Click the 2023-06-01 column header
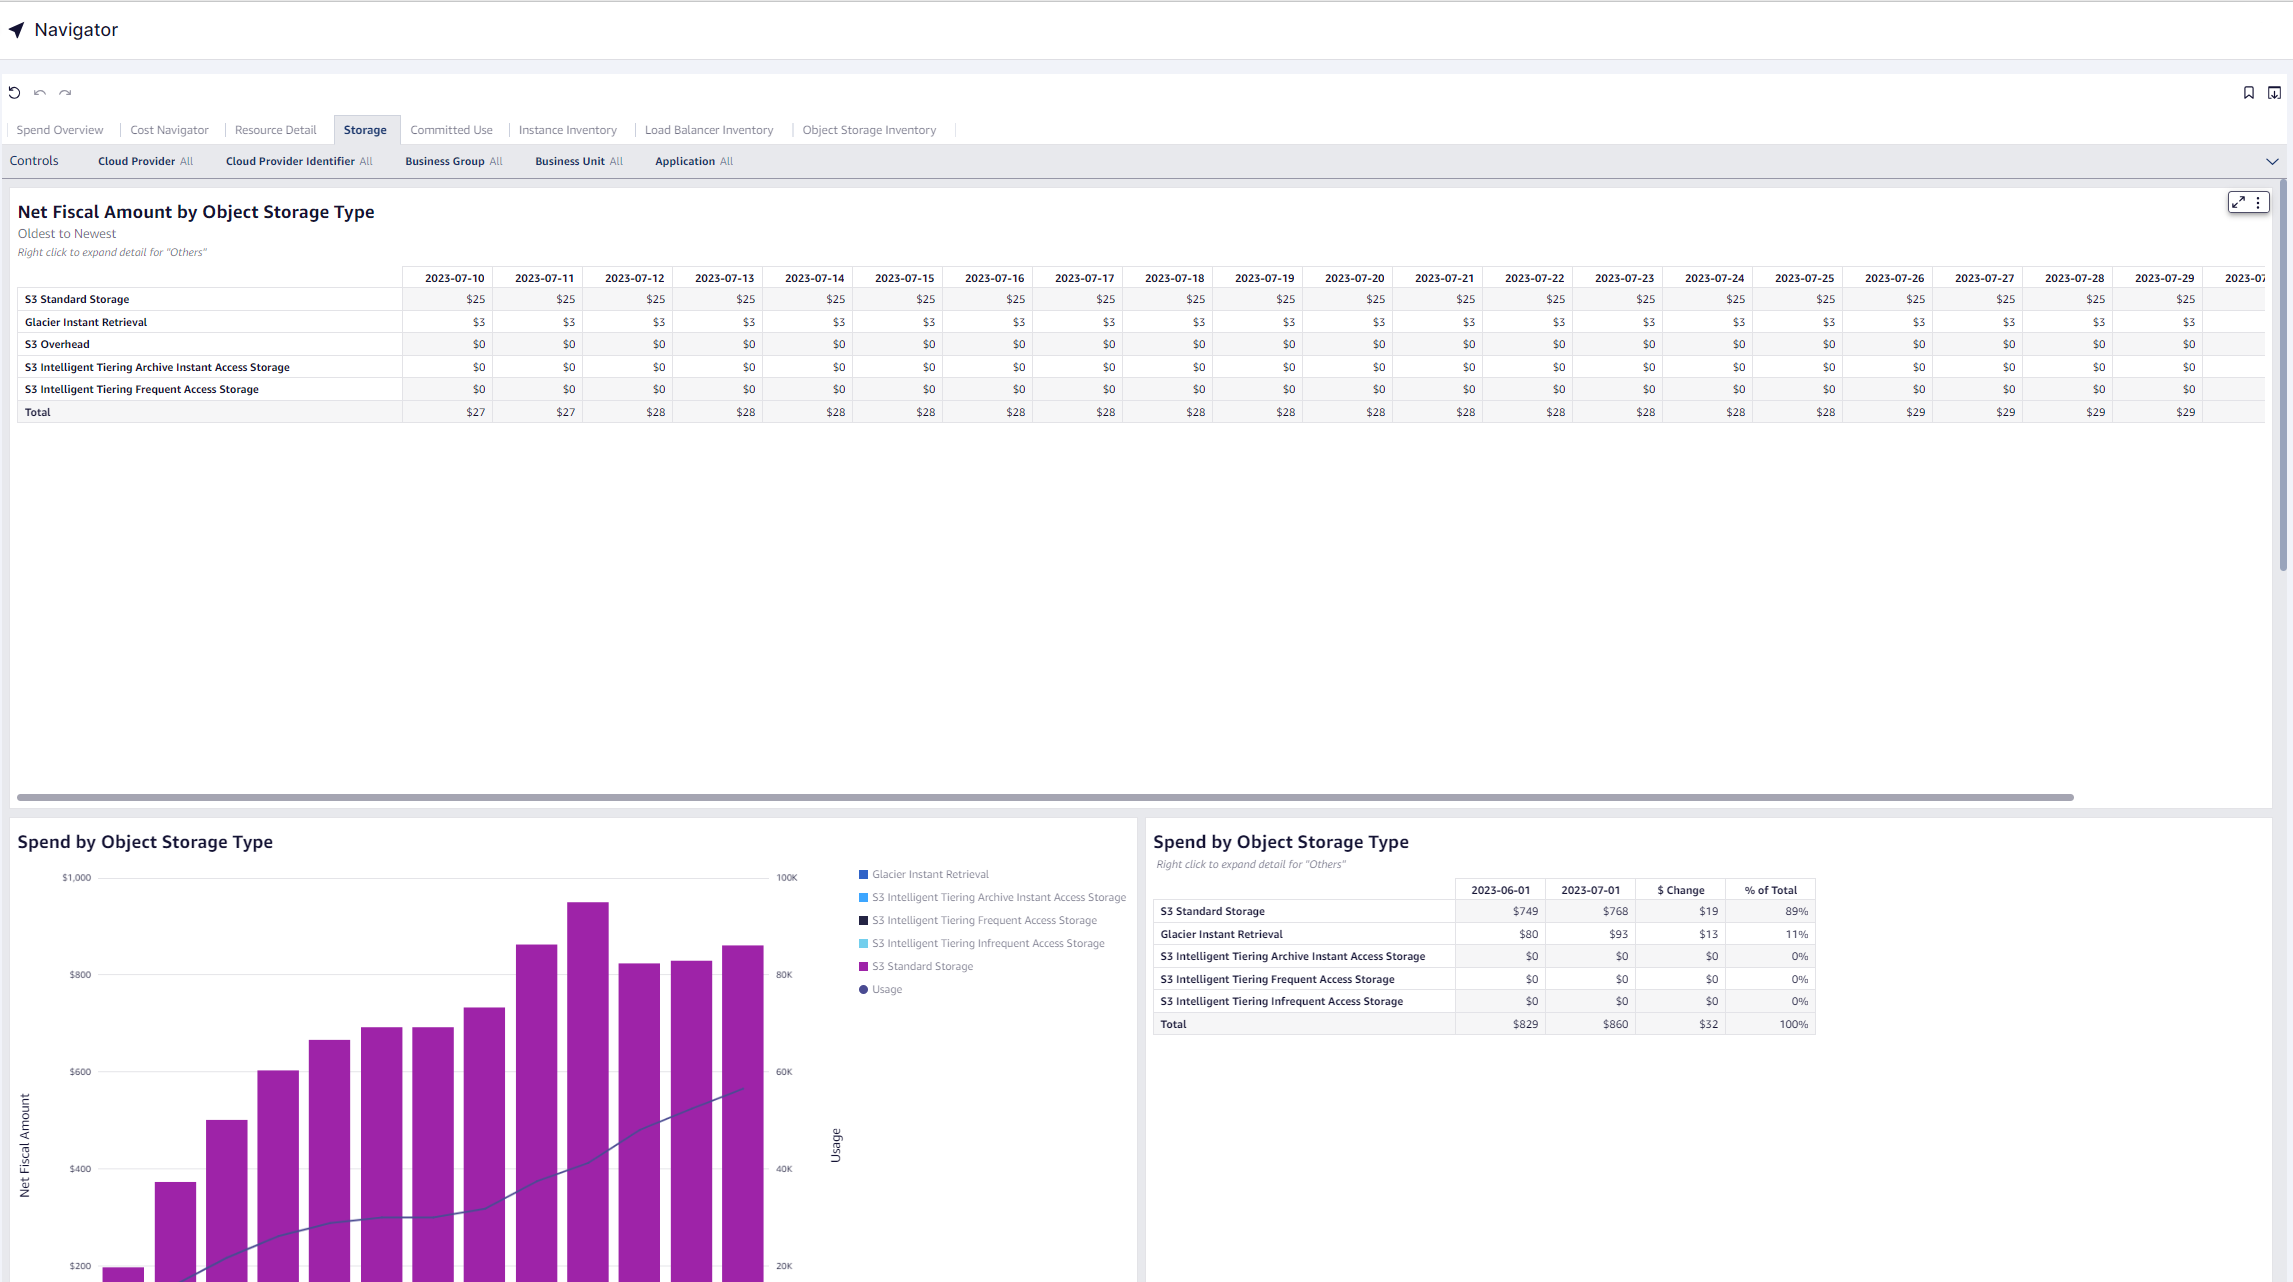The image size is (2293, 1282). (x=1500, y=890)
